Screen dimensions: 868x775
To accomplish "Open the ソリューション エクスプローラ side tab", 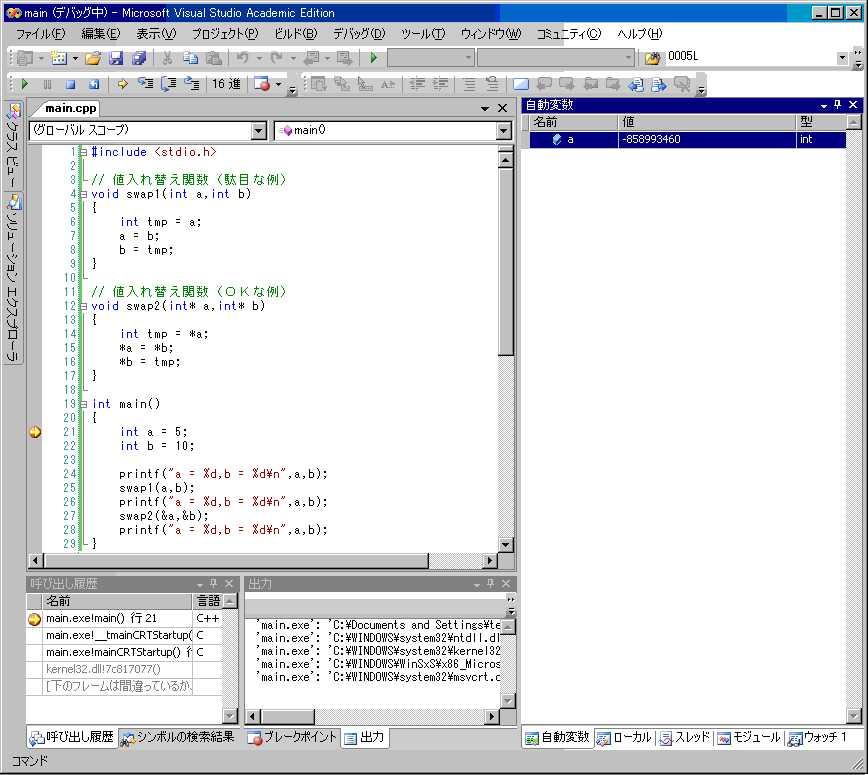I will [x=13, y=278].
